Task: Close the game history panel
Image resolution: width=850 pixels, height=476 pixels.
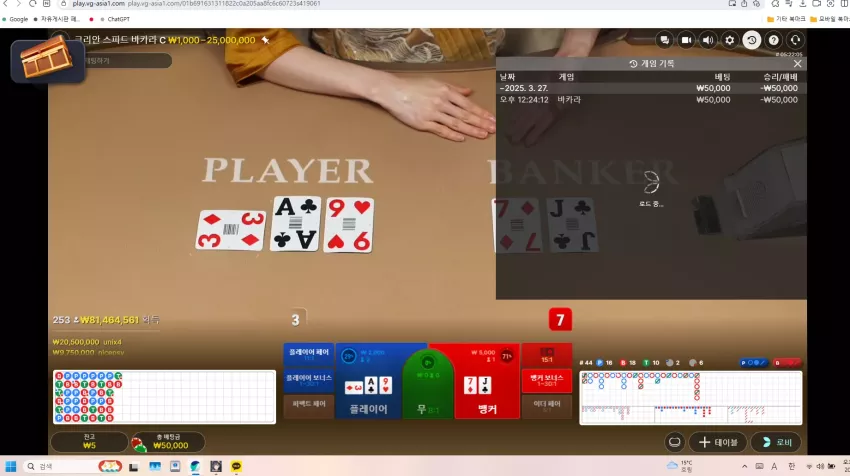Action: pos(797,63)
